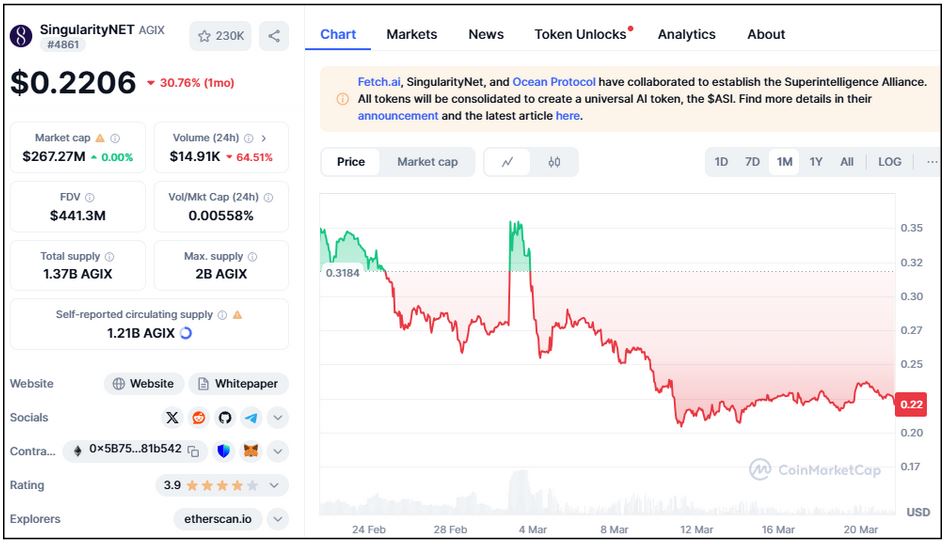Open Max. supply info icon
The image size is (949, 544).
click(x=252, y=257)
